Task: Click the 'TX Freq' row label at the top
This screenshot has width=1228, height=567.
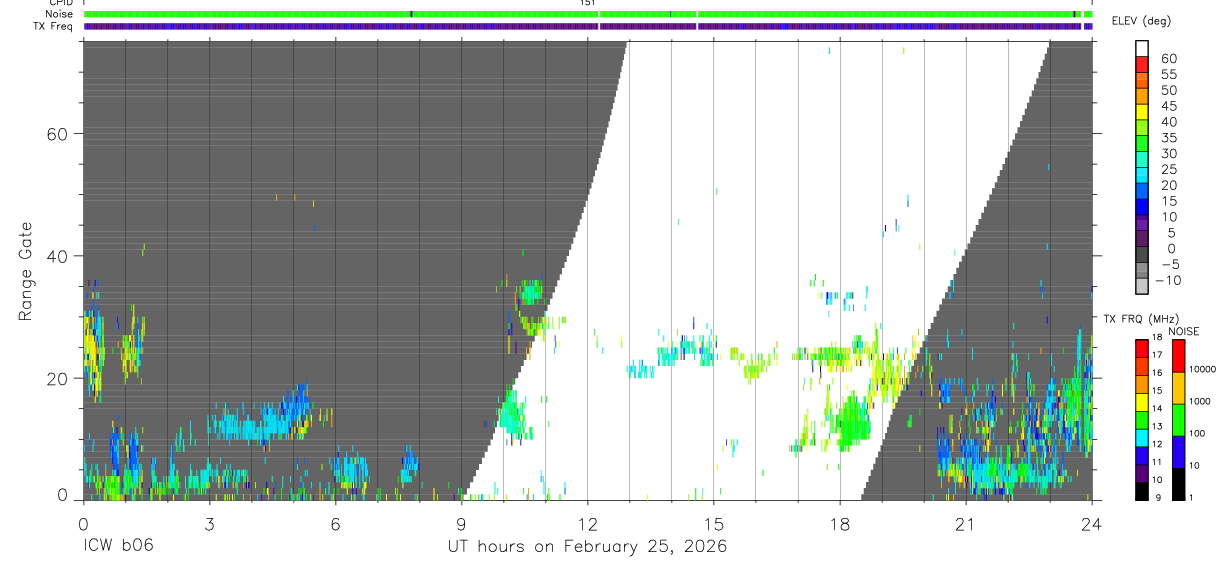Action: [54, 26]
